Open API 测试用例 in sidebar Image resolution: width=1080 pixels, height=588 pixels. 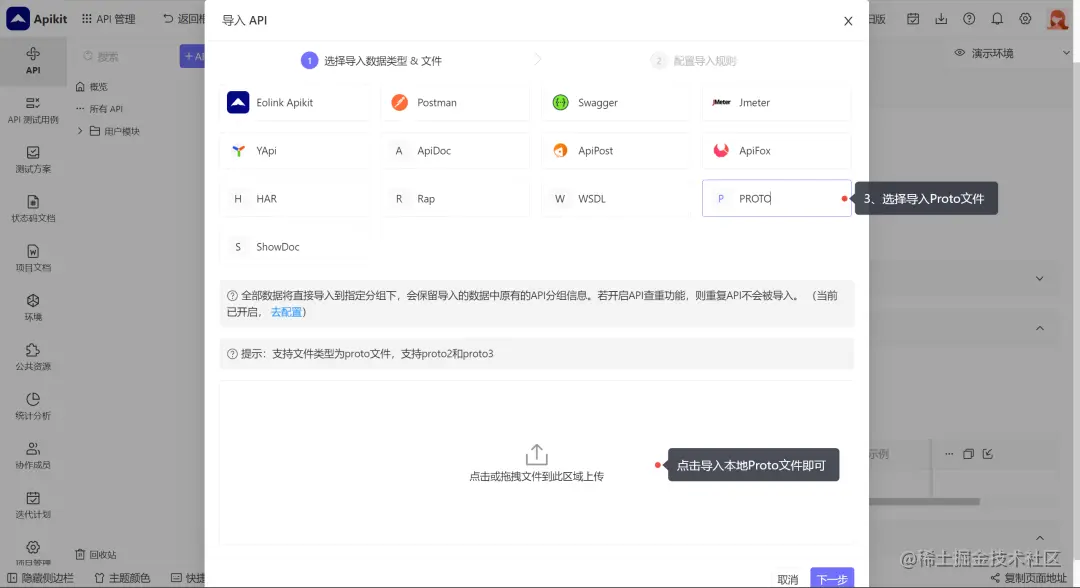coord(33,110)
